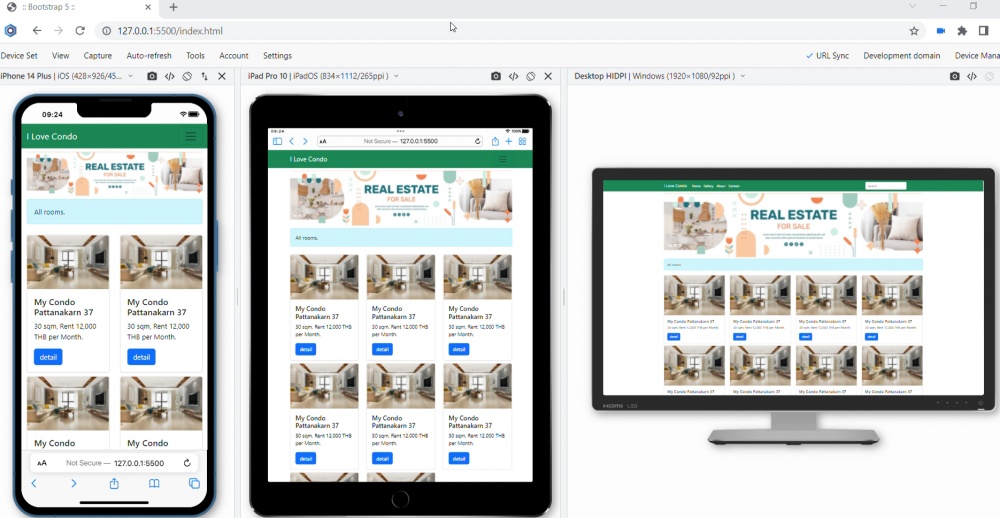The image size is (1000, 518).
Task: Expand the iPhone 14 Plus device dropdown arrow
Action: [x=131, y=76]
